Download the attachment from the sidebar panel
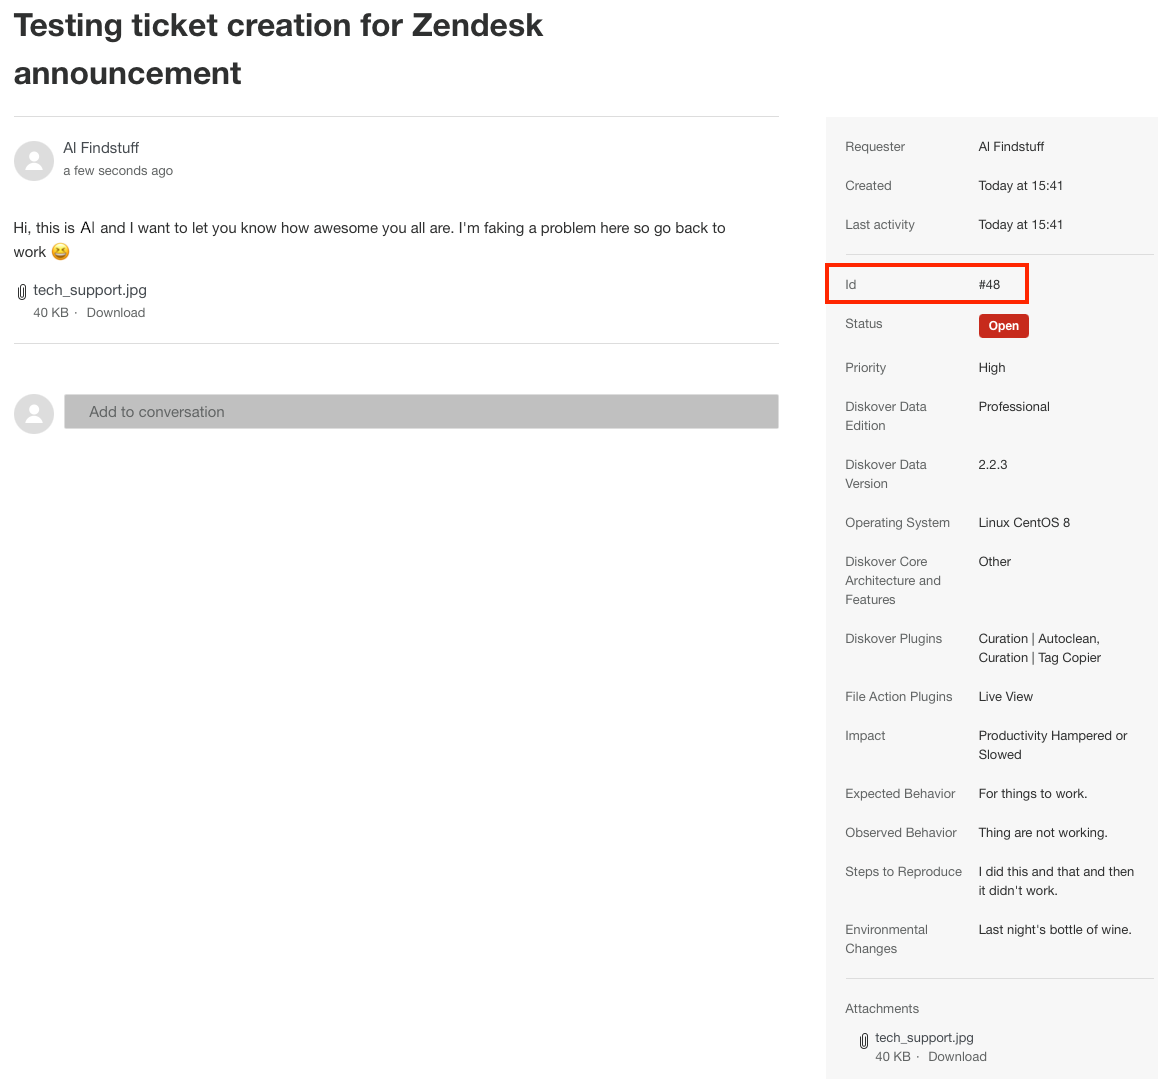Screen dimensions: 1158x1079 click(957, 1056)
